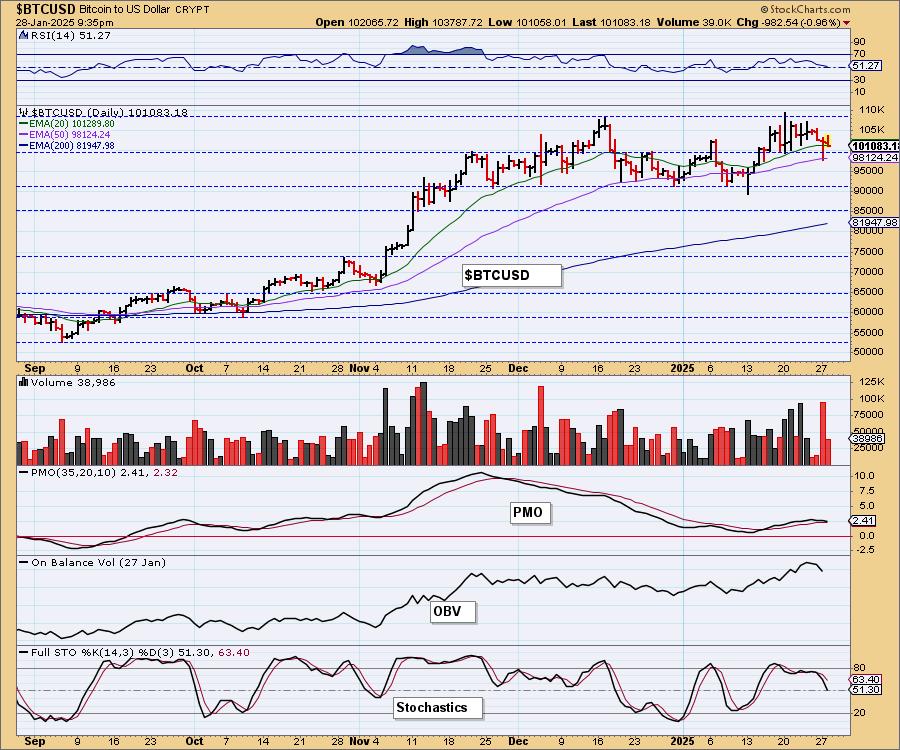900x750 pixels.
Task: Click the Volume 38,986 legend text
Action: tap(73, 383)
